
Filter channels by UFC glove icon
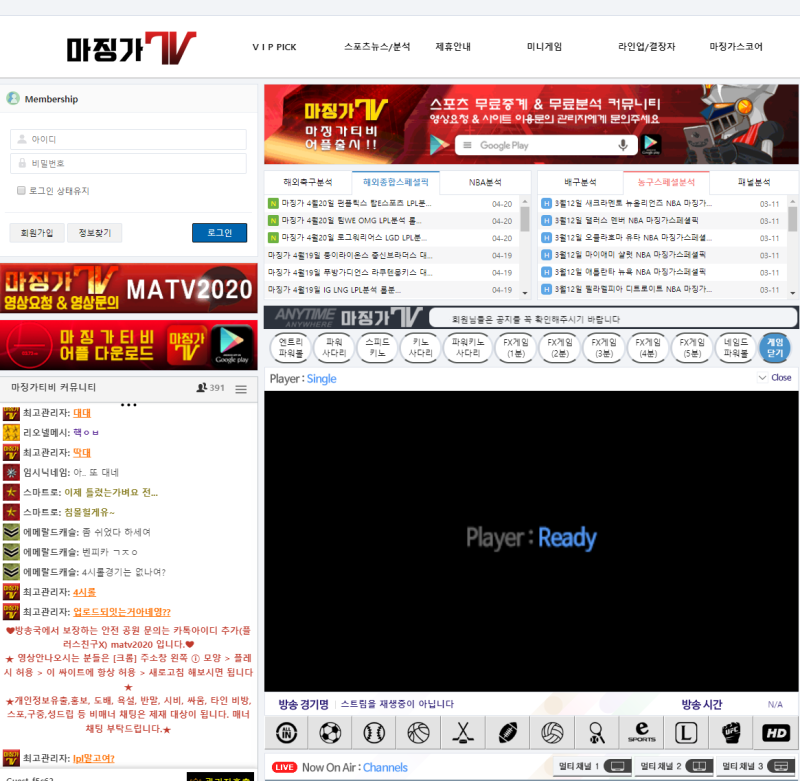pyautogui.click(x=731, y=733)
